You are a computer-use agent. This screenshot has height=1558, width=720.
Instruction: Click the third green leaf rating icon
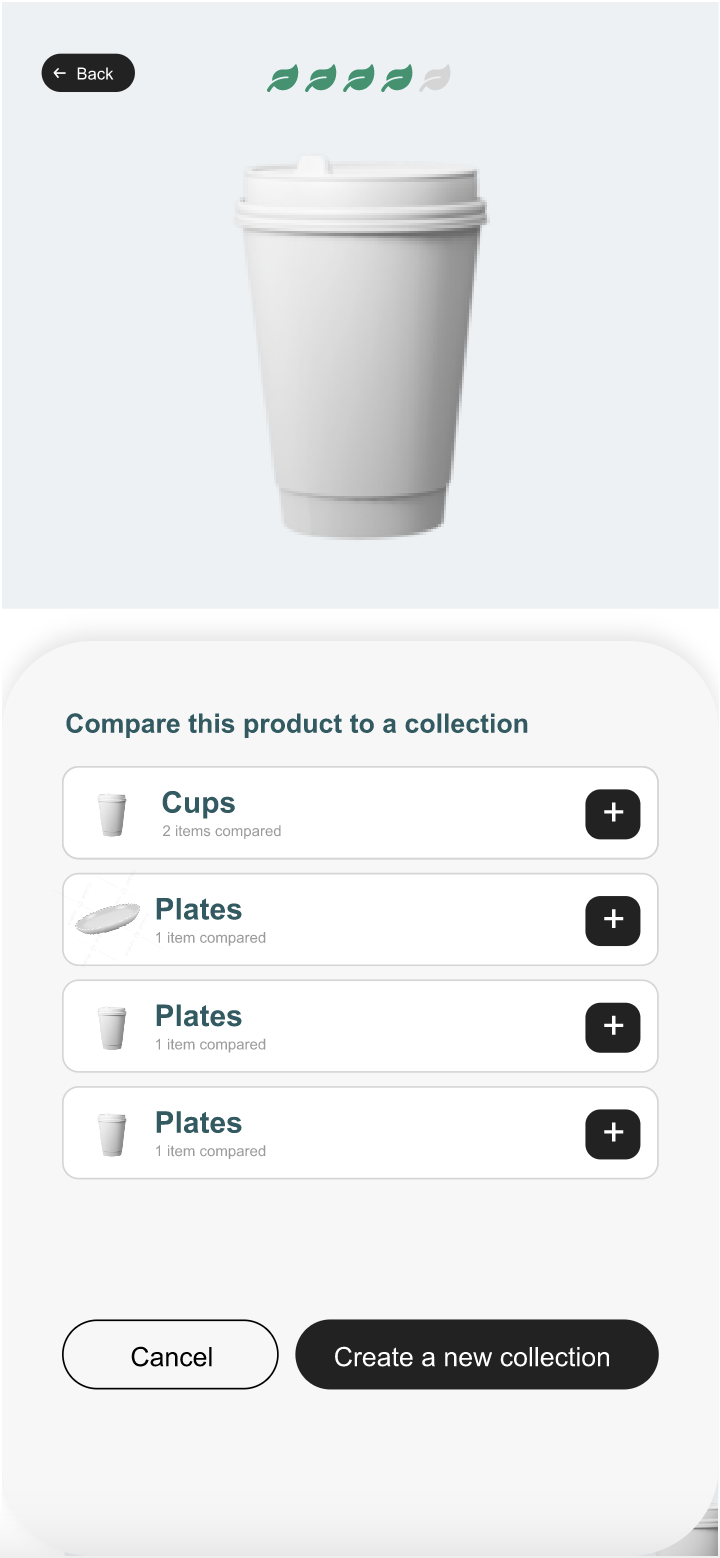359,78
